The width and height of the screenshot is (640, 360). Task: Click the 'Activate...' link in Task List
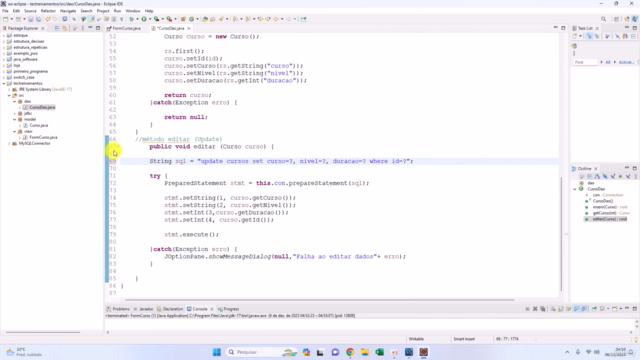click(x=627, y=62)
